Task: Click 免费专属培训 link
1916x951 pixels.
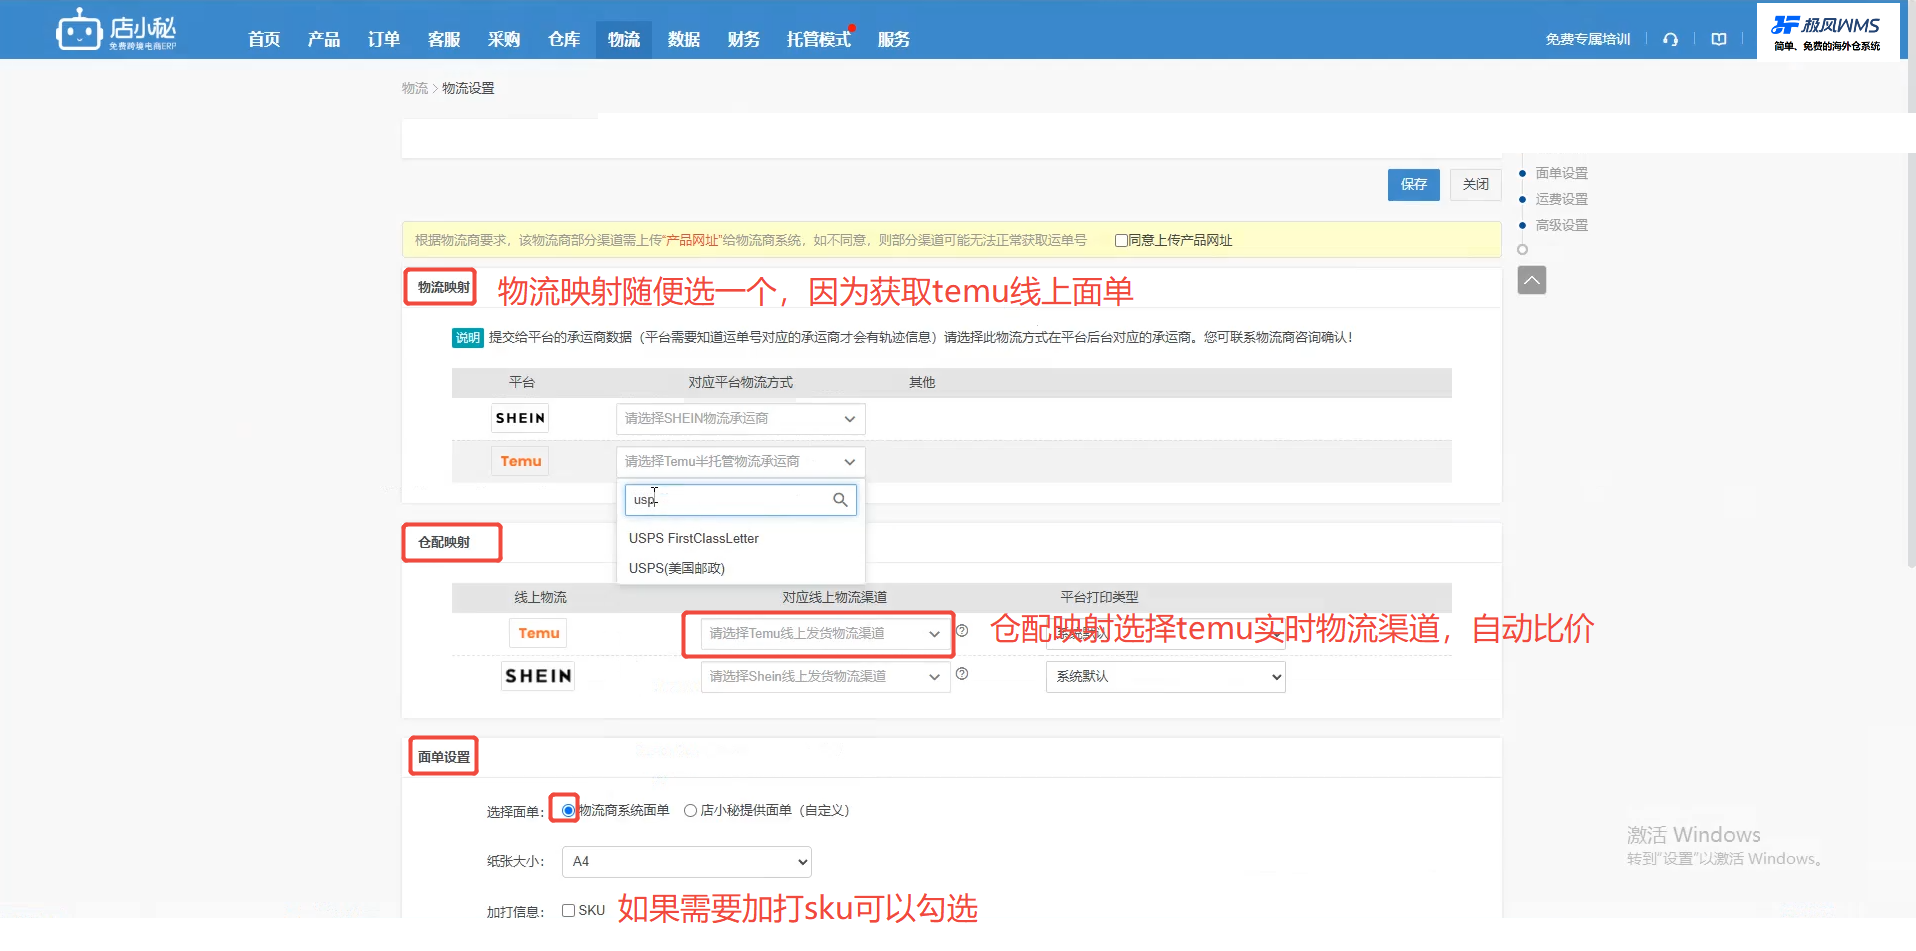Action: click(x=1588, y=39)
